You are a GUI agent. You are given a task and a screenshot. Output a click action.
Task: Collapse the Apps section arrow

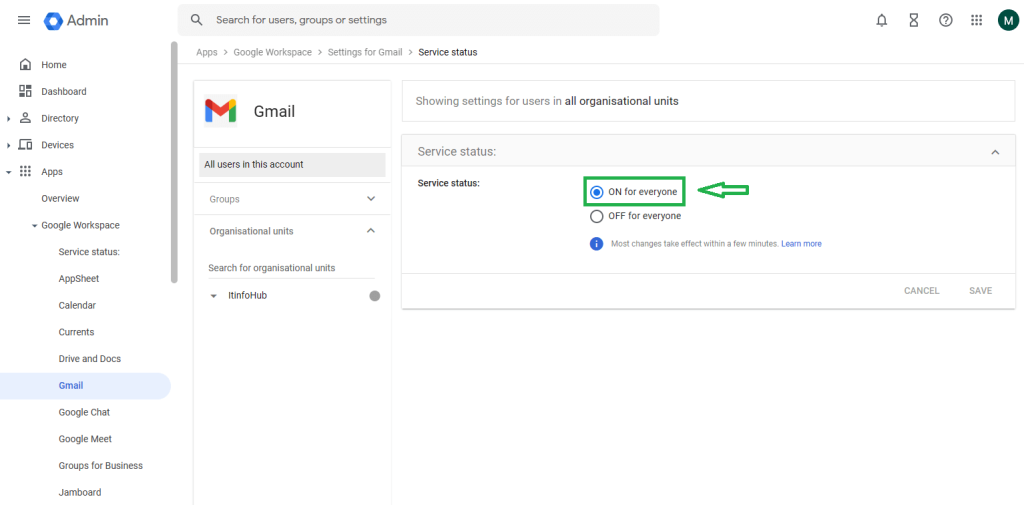pyautogui.click(x=8, y=172)
